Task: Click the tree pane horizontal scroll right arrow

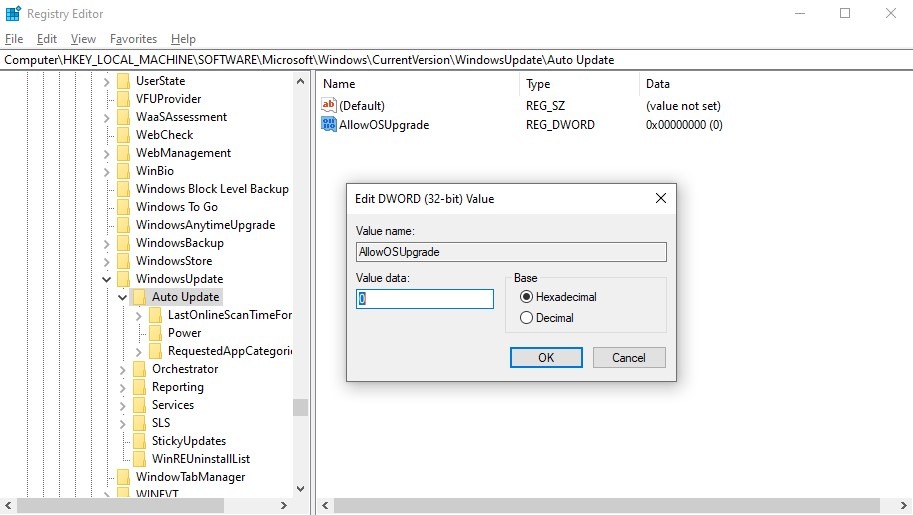Action: pyautogui.click(x=284, y=505)
